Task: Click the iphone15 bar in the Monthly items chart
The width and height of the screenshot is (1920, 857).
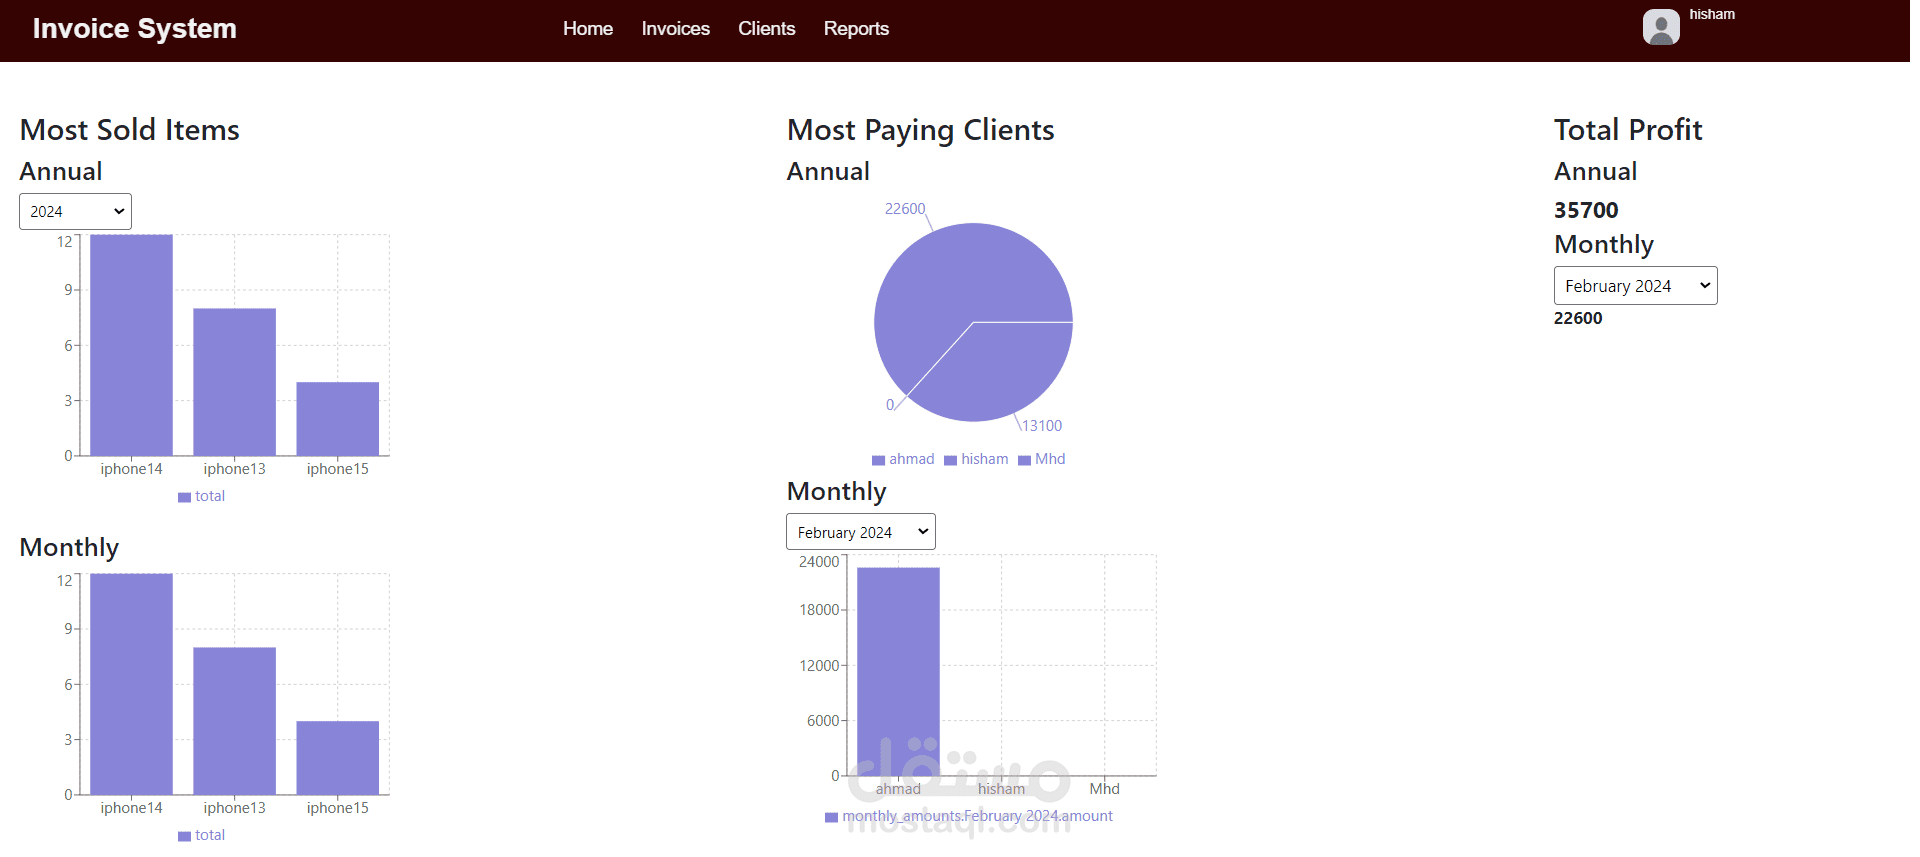Action: (337, 758)
